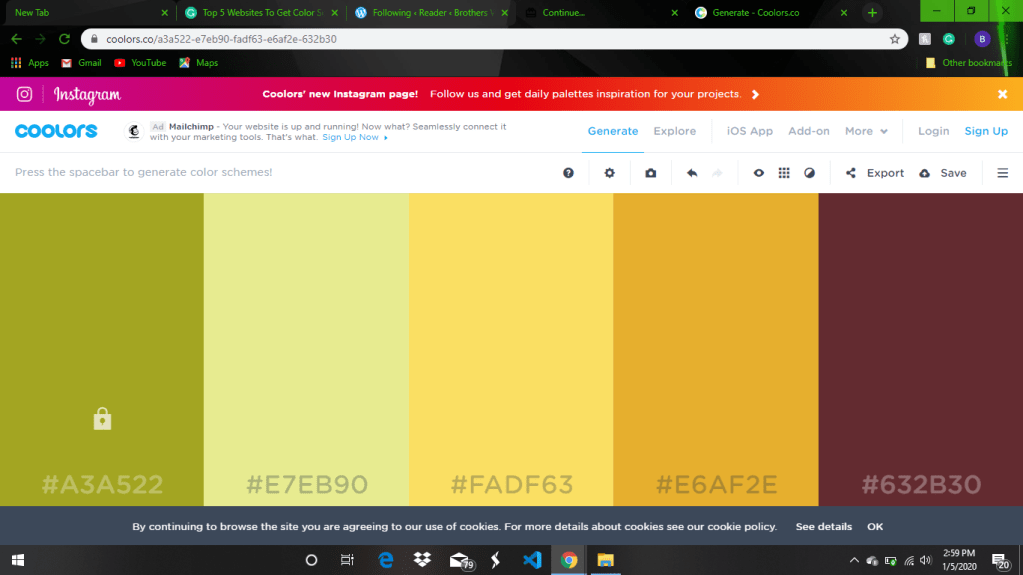Open Export options
The image size is (1023, 575).
875,173
